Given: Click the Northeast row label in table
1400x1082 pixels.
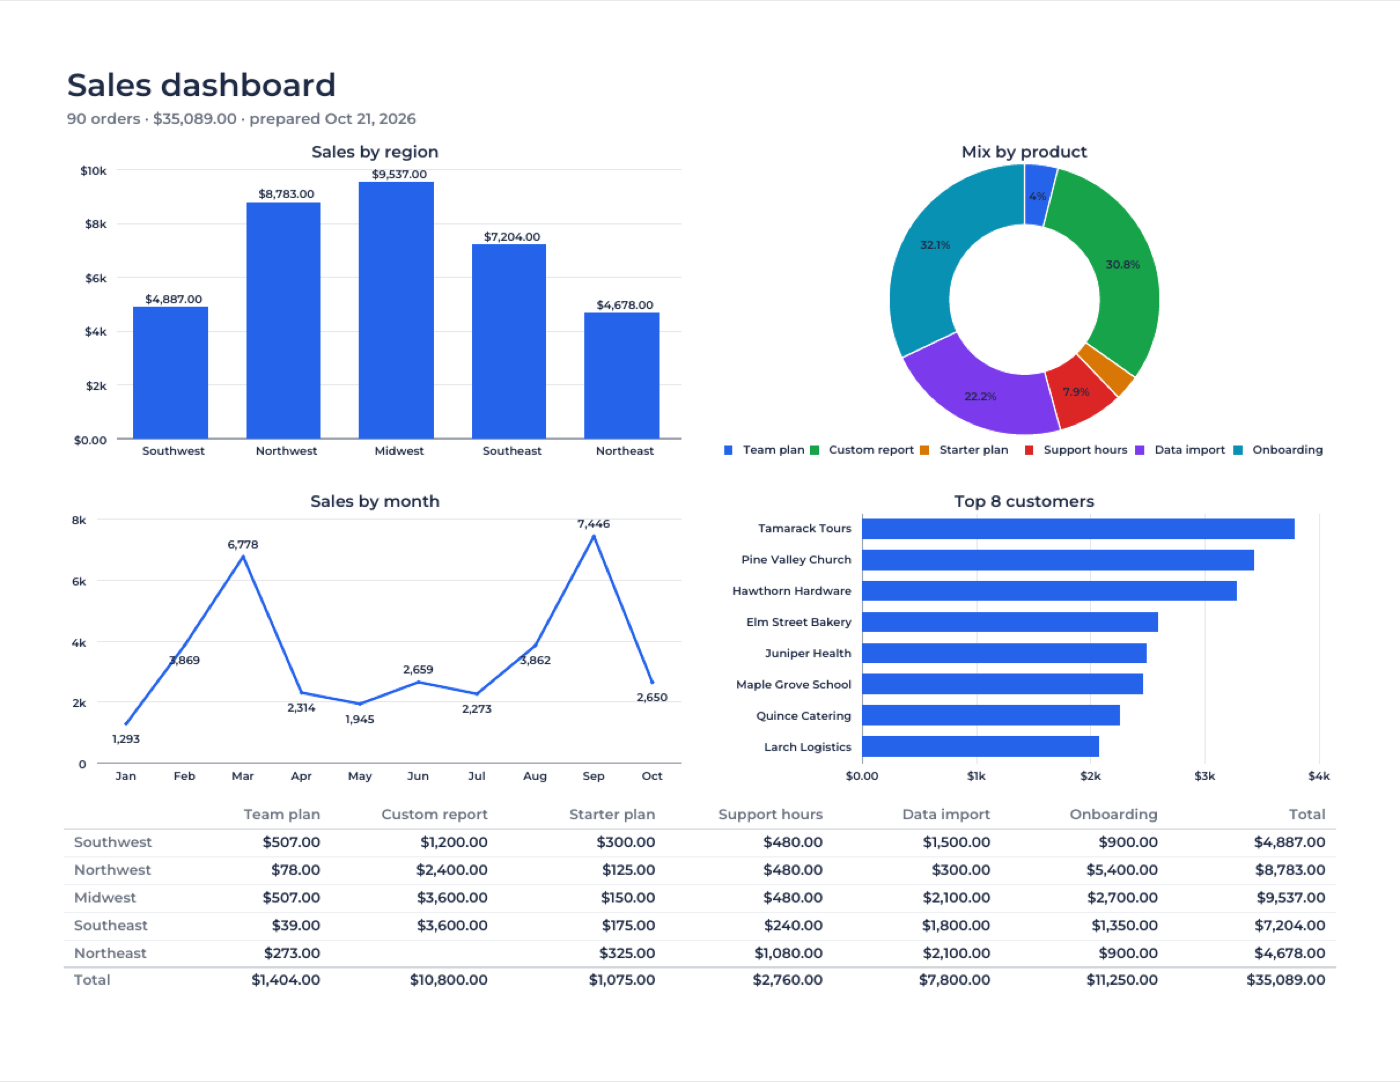Looking at the screenshot, I should 110,953.
